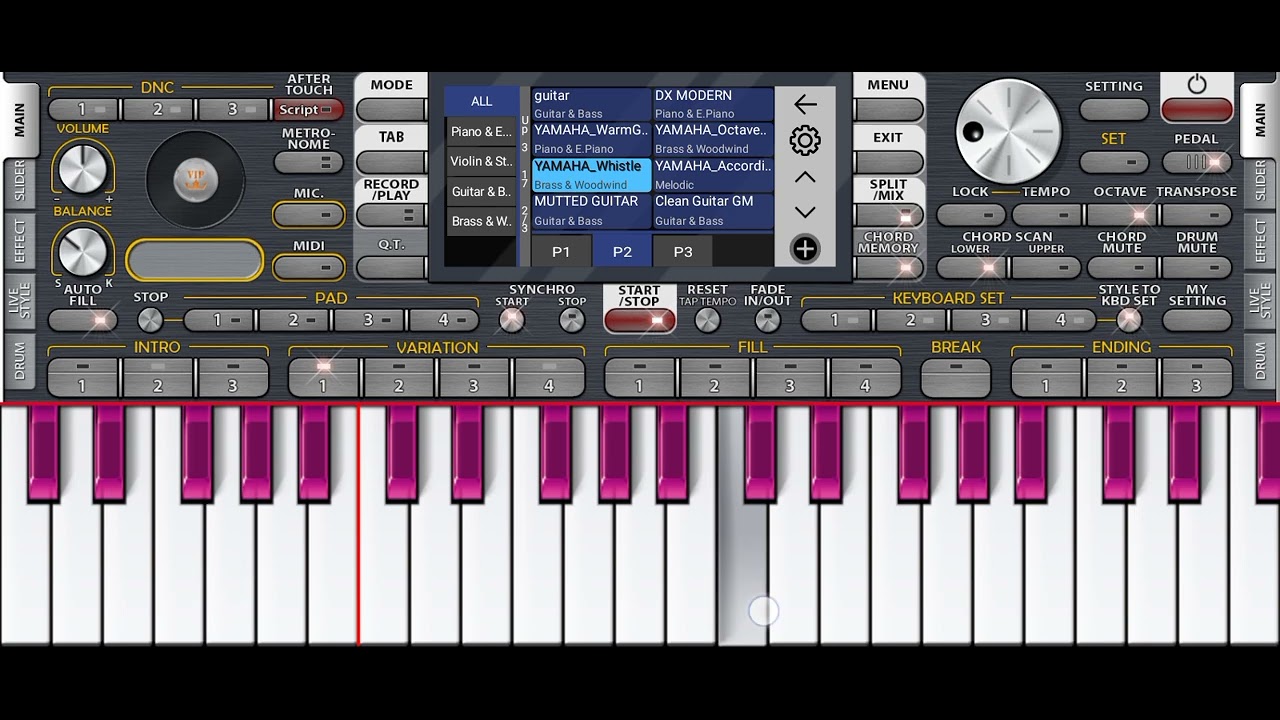This screenshot has height=720, width=1280.
Task: Select the ALL category tab
Action: coord(482,101)
